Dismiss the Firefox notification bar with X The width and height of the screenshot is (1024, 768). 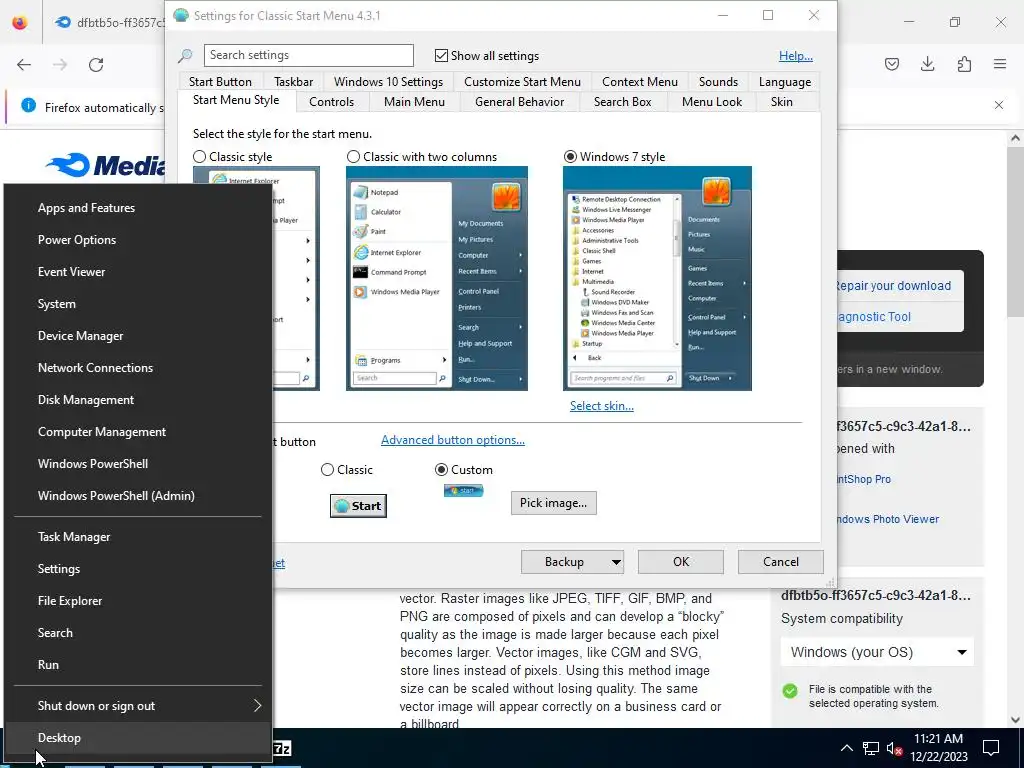click(x=999, y=104)
